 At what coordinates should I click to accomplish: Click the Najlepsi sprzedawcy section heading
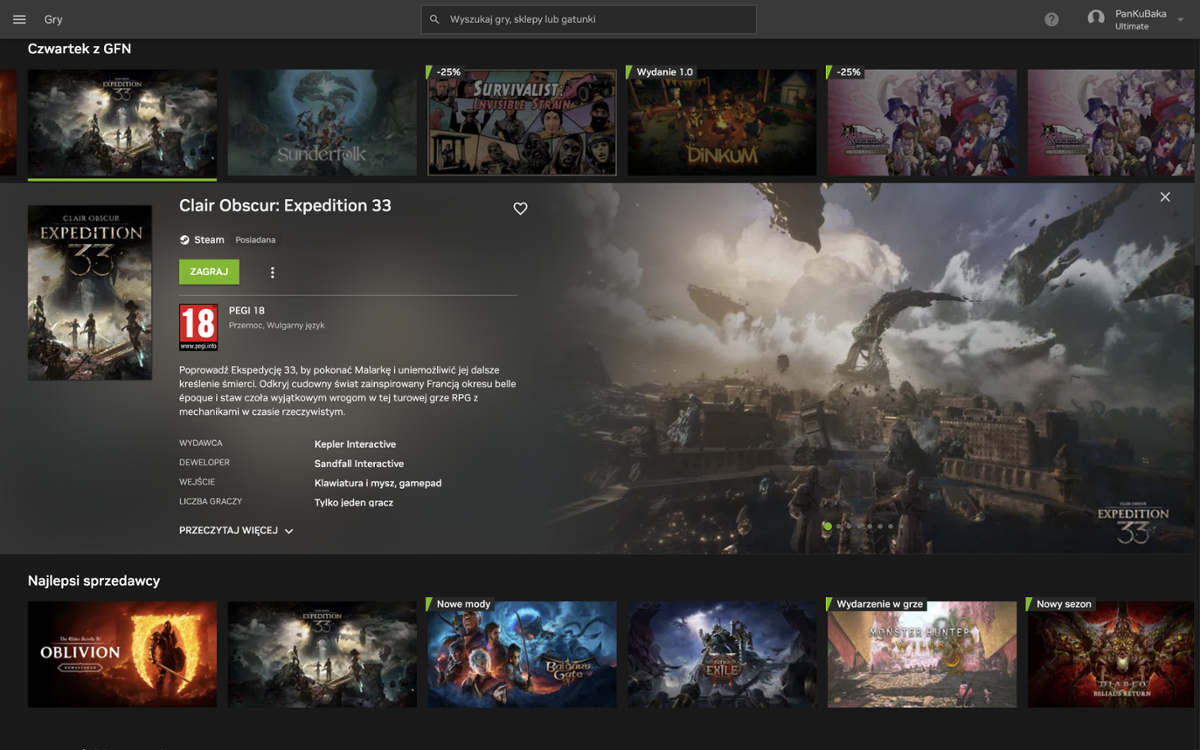click(94, 581)
